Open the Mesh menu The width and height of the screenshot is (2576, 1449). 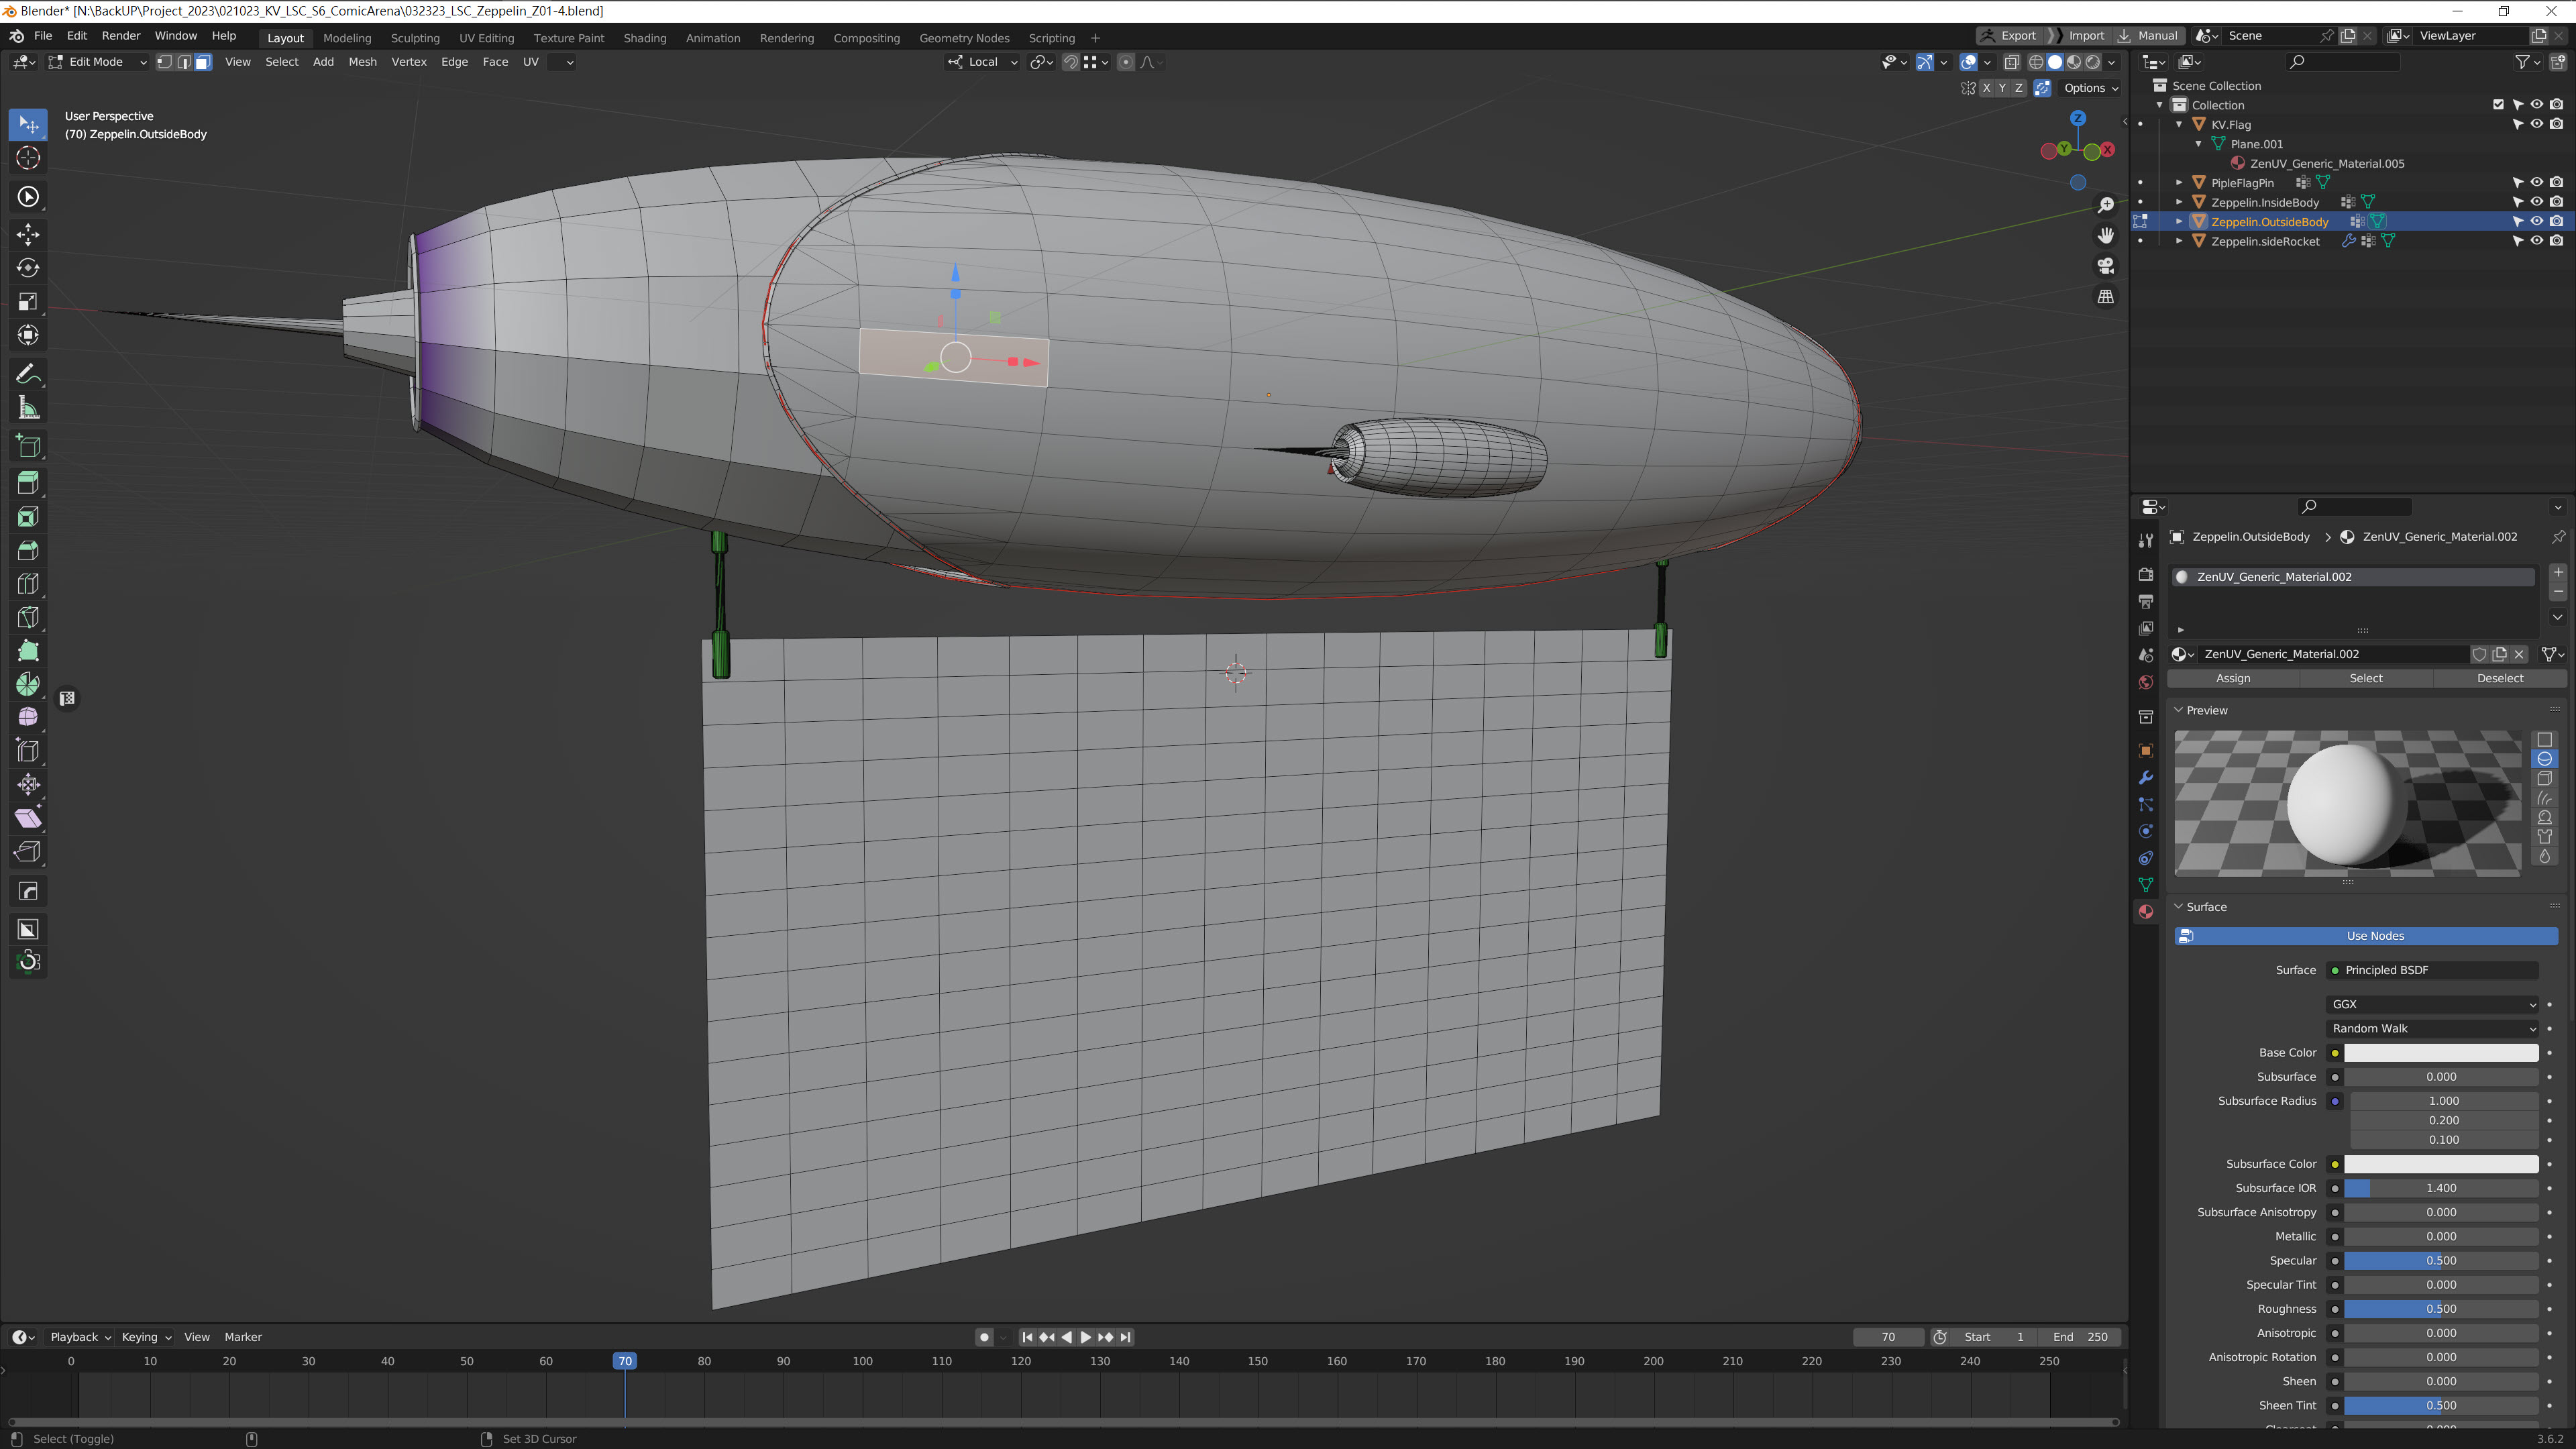pos(362,62)
